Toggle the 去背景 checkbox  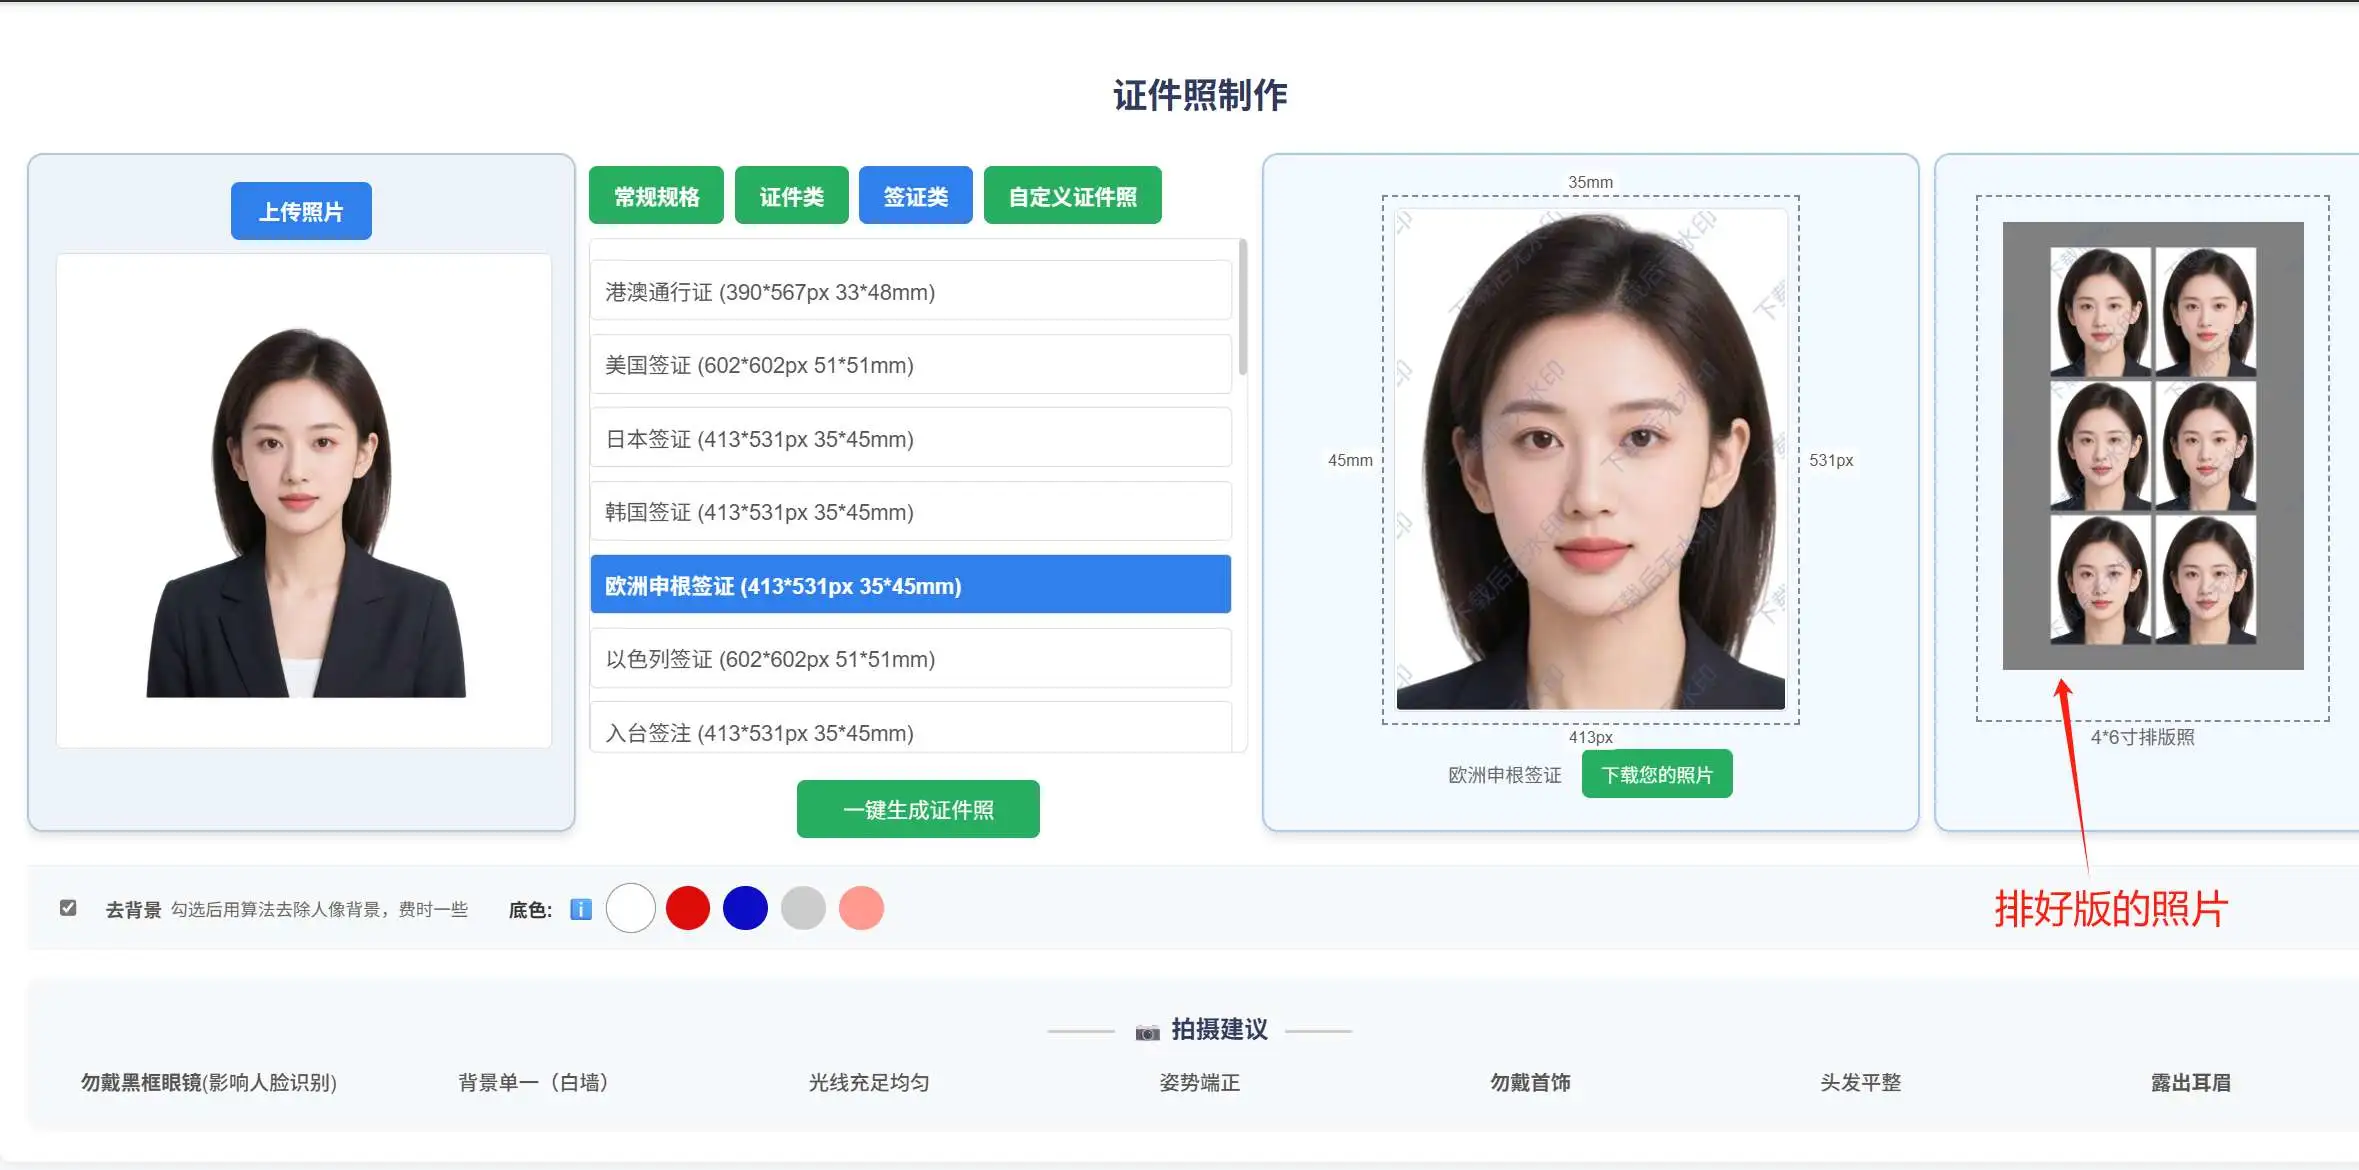[68, 908]
